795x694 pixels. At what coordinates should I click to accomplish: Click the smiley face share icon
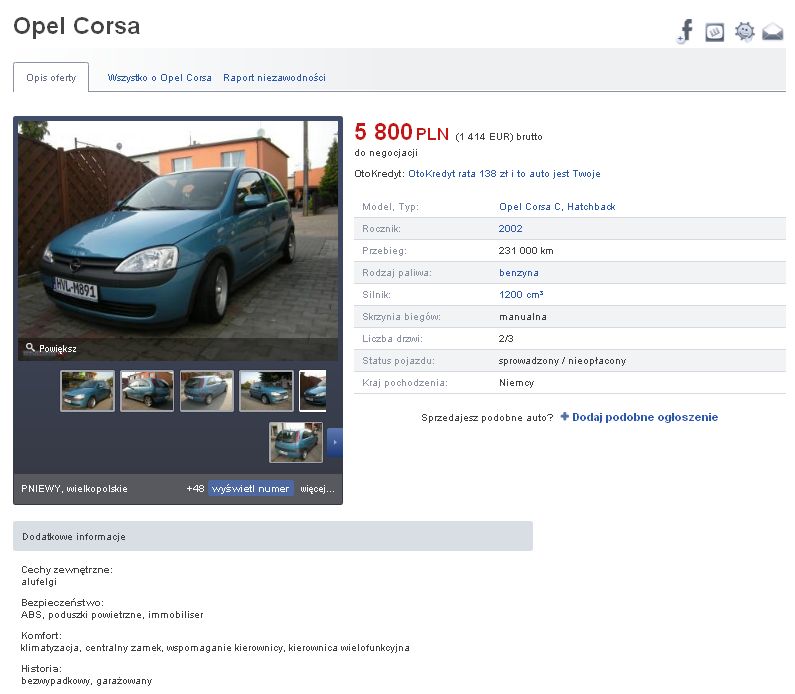(x=744, y=31)
